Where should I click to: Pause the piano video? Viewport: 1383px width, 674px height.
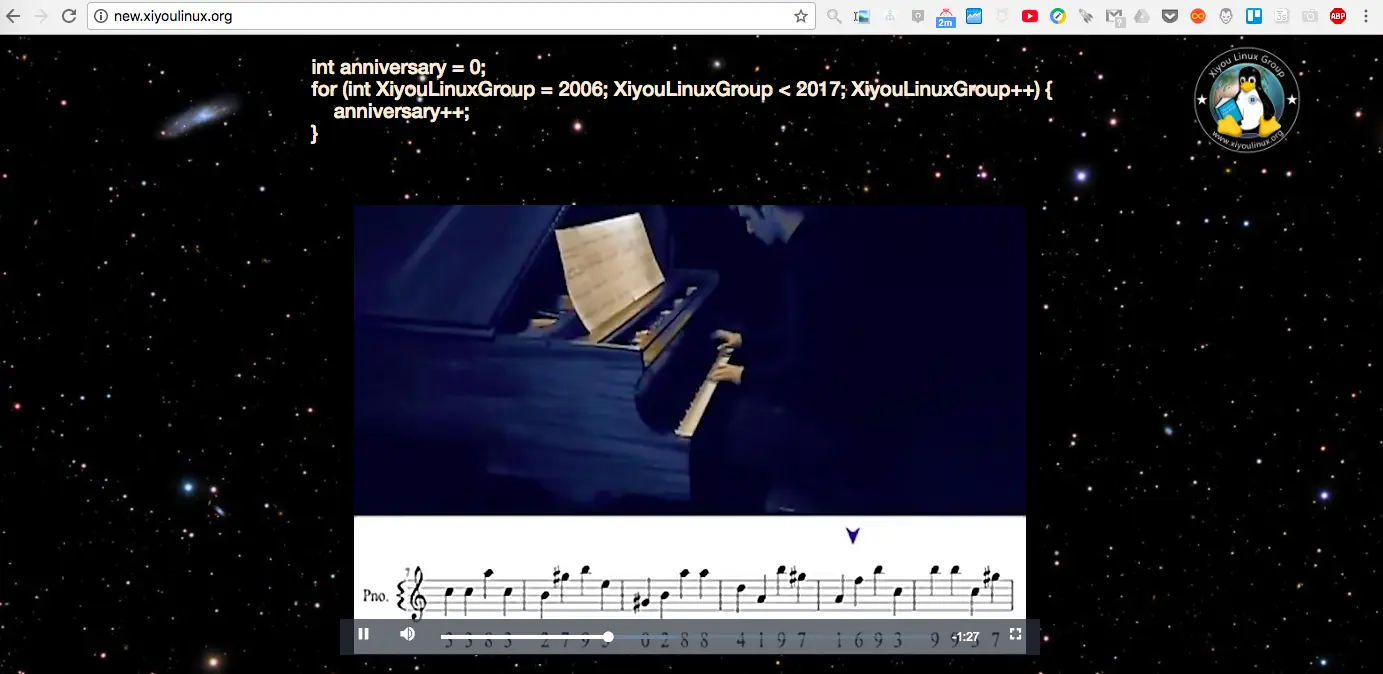[364, 634]
